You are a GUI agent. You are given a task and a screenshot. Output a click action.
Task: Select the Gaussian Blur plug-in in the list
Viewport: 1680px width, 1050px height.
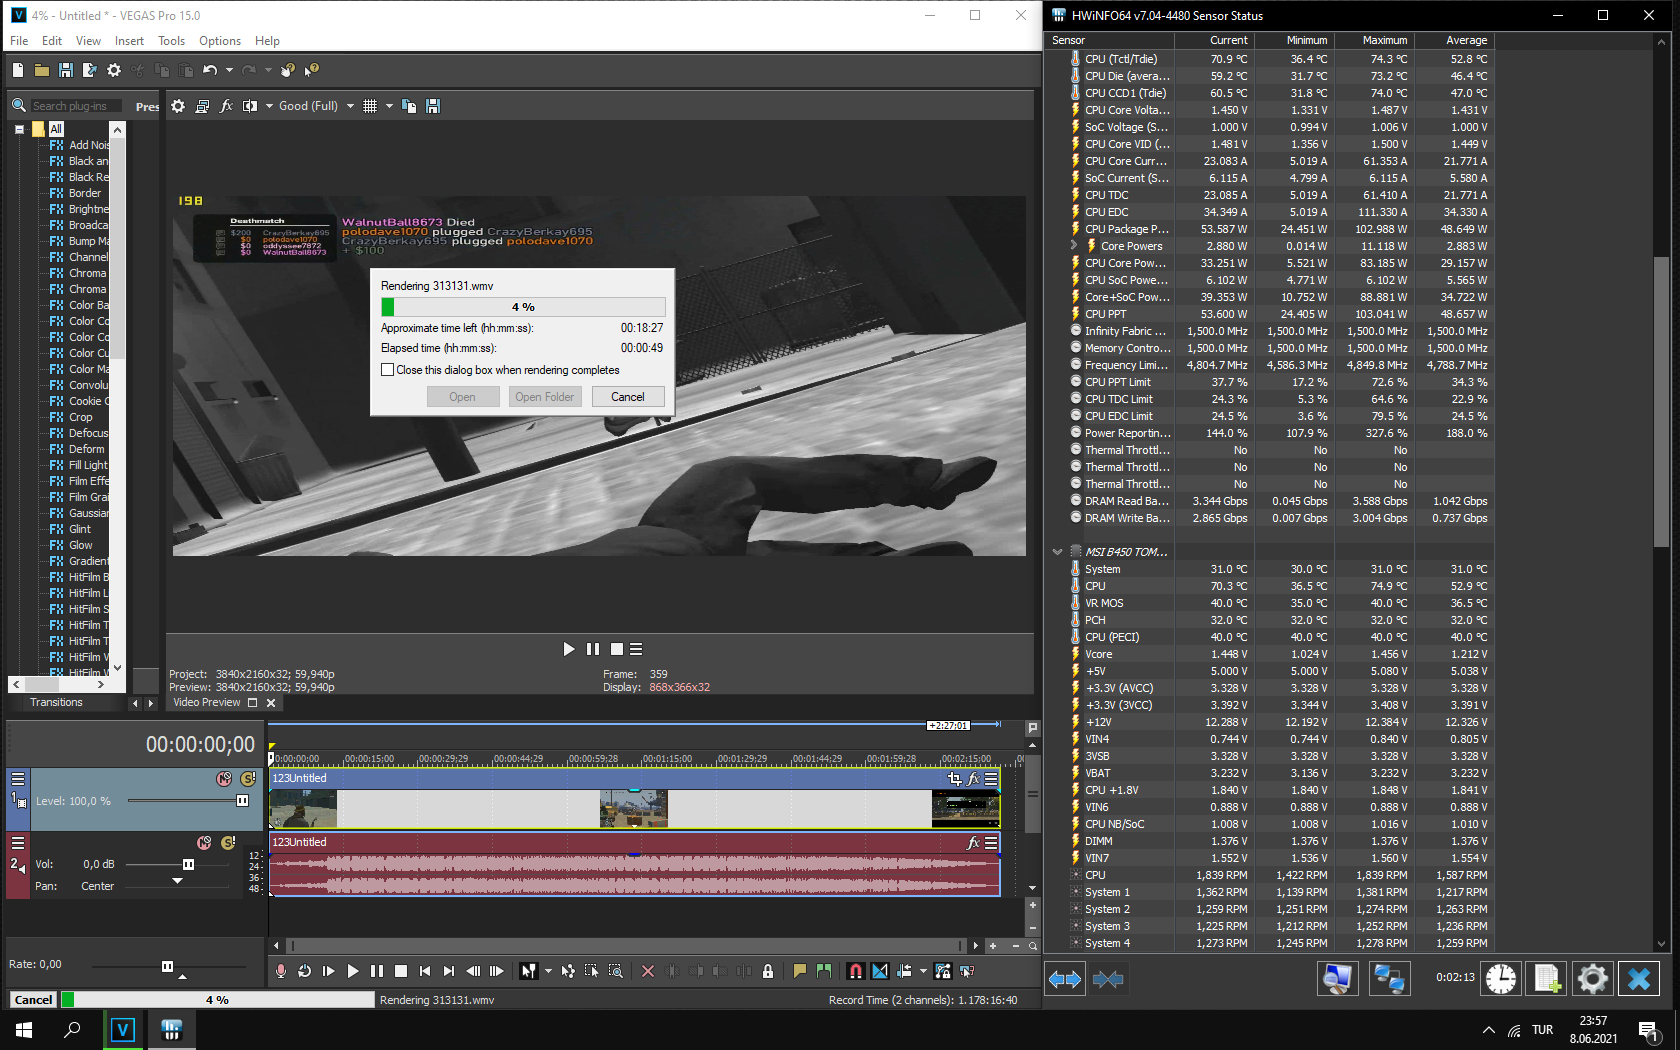[x=88, y=513]
